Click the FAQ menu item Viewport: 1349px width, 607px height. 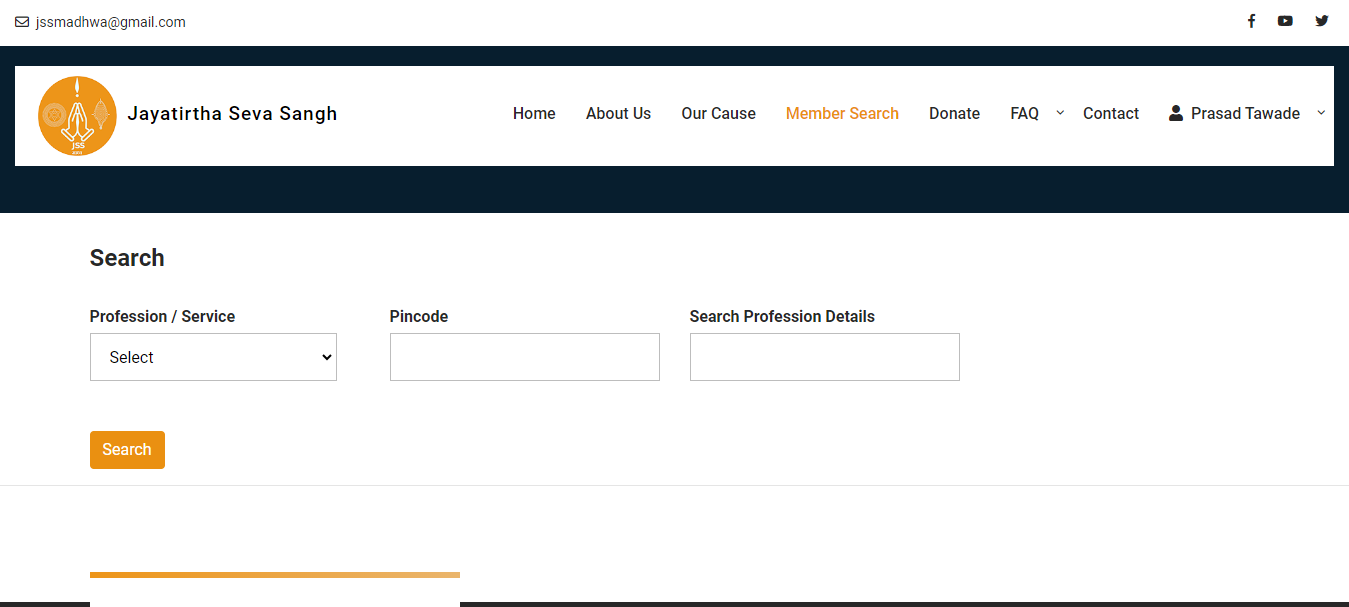click(x=1024, y=114)
